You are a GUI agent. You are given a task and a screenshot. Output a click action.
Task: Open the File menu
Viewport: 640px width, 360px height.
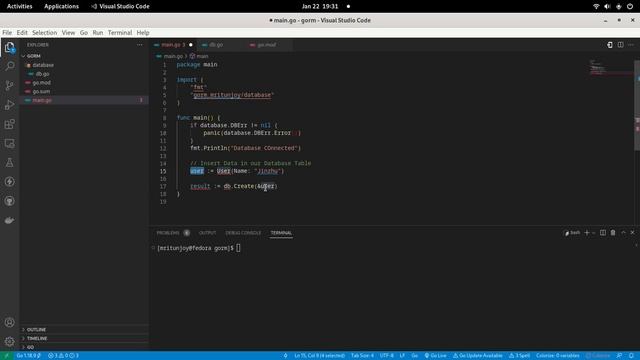[7, 33]
